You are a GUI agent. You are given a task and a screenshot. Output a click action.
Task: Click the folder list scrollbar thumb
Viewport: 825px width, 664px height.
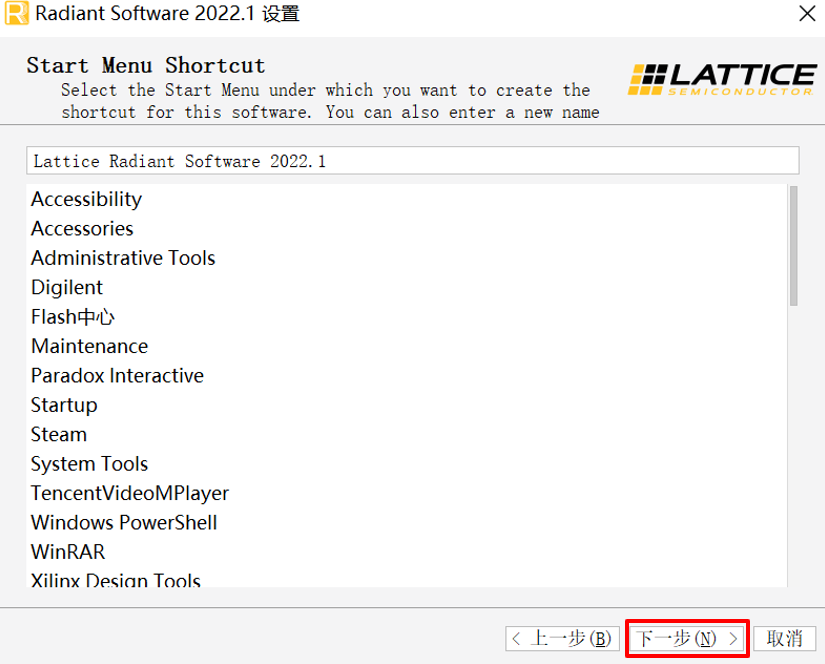(x=793, y=246)
